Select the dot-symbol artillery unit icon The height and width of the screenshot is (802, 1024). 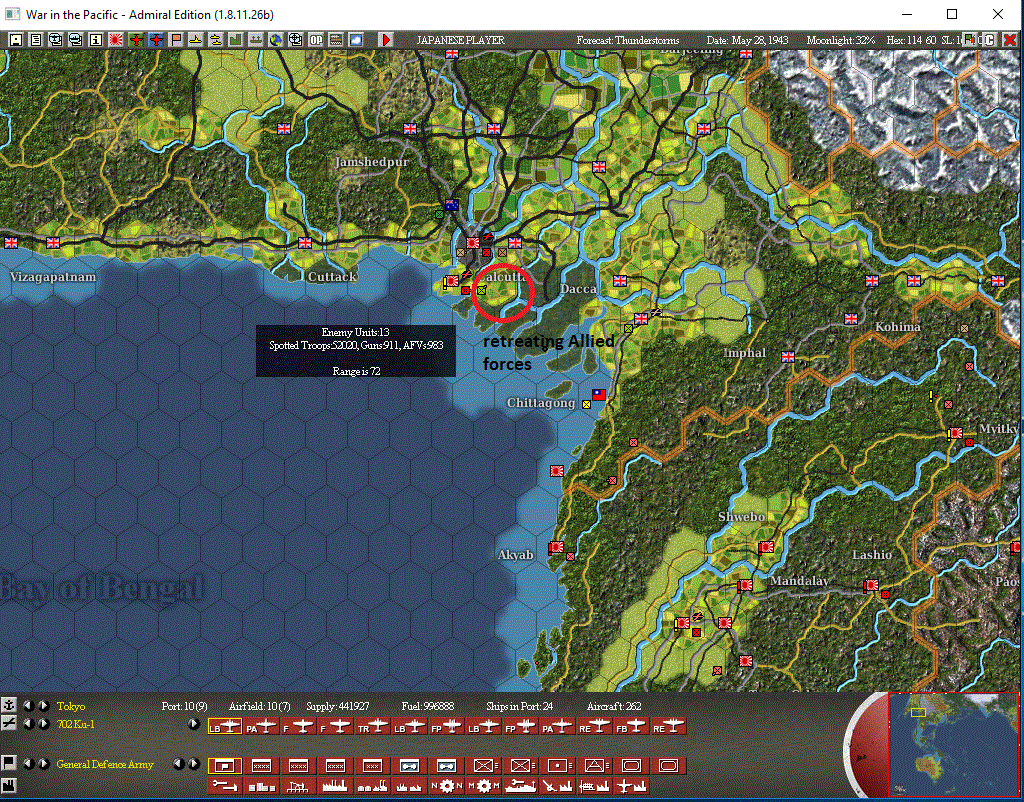[x=556, y=765]
